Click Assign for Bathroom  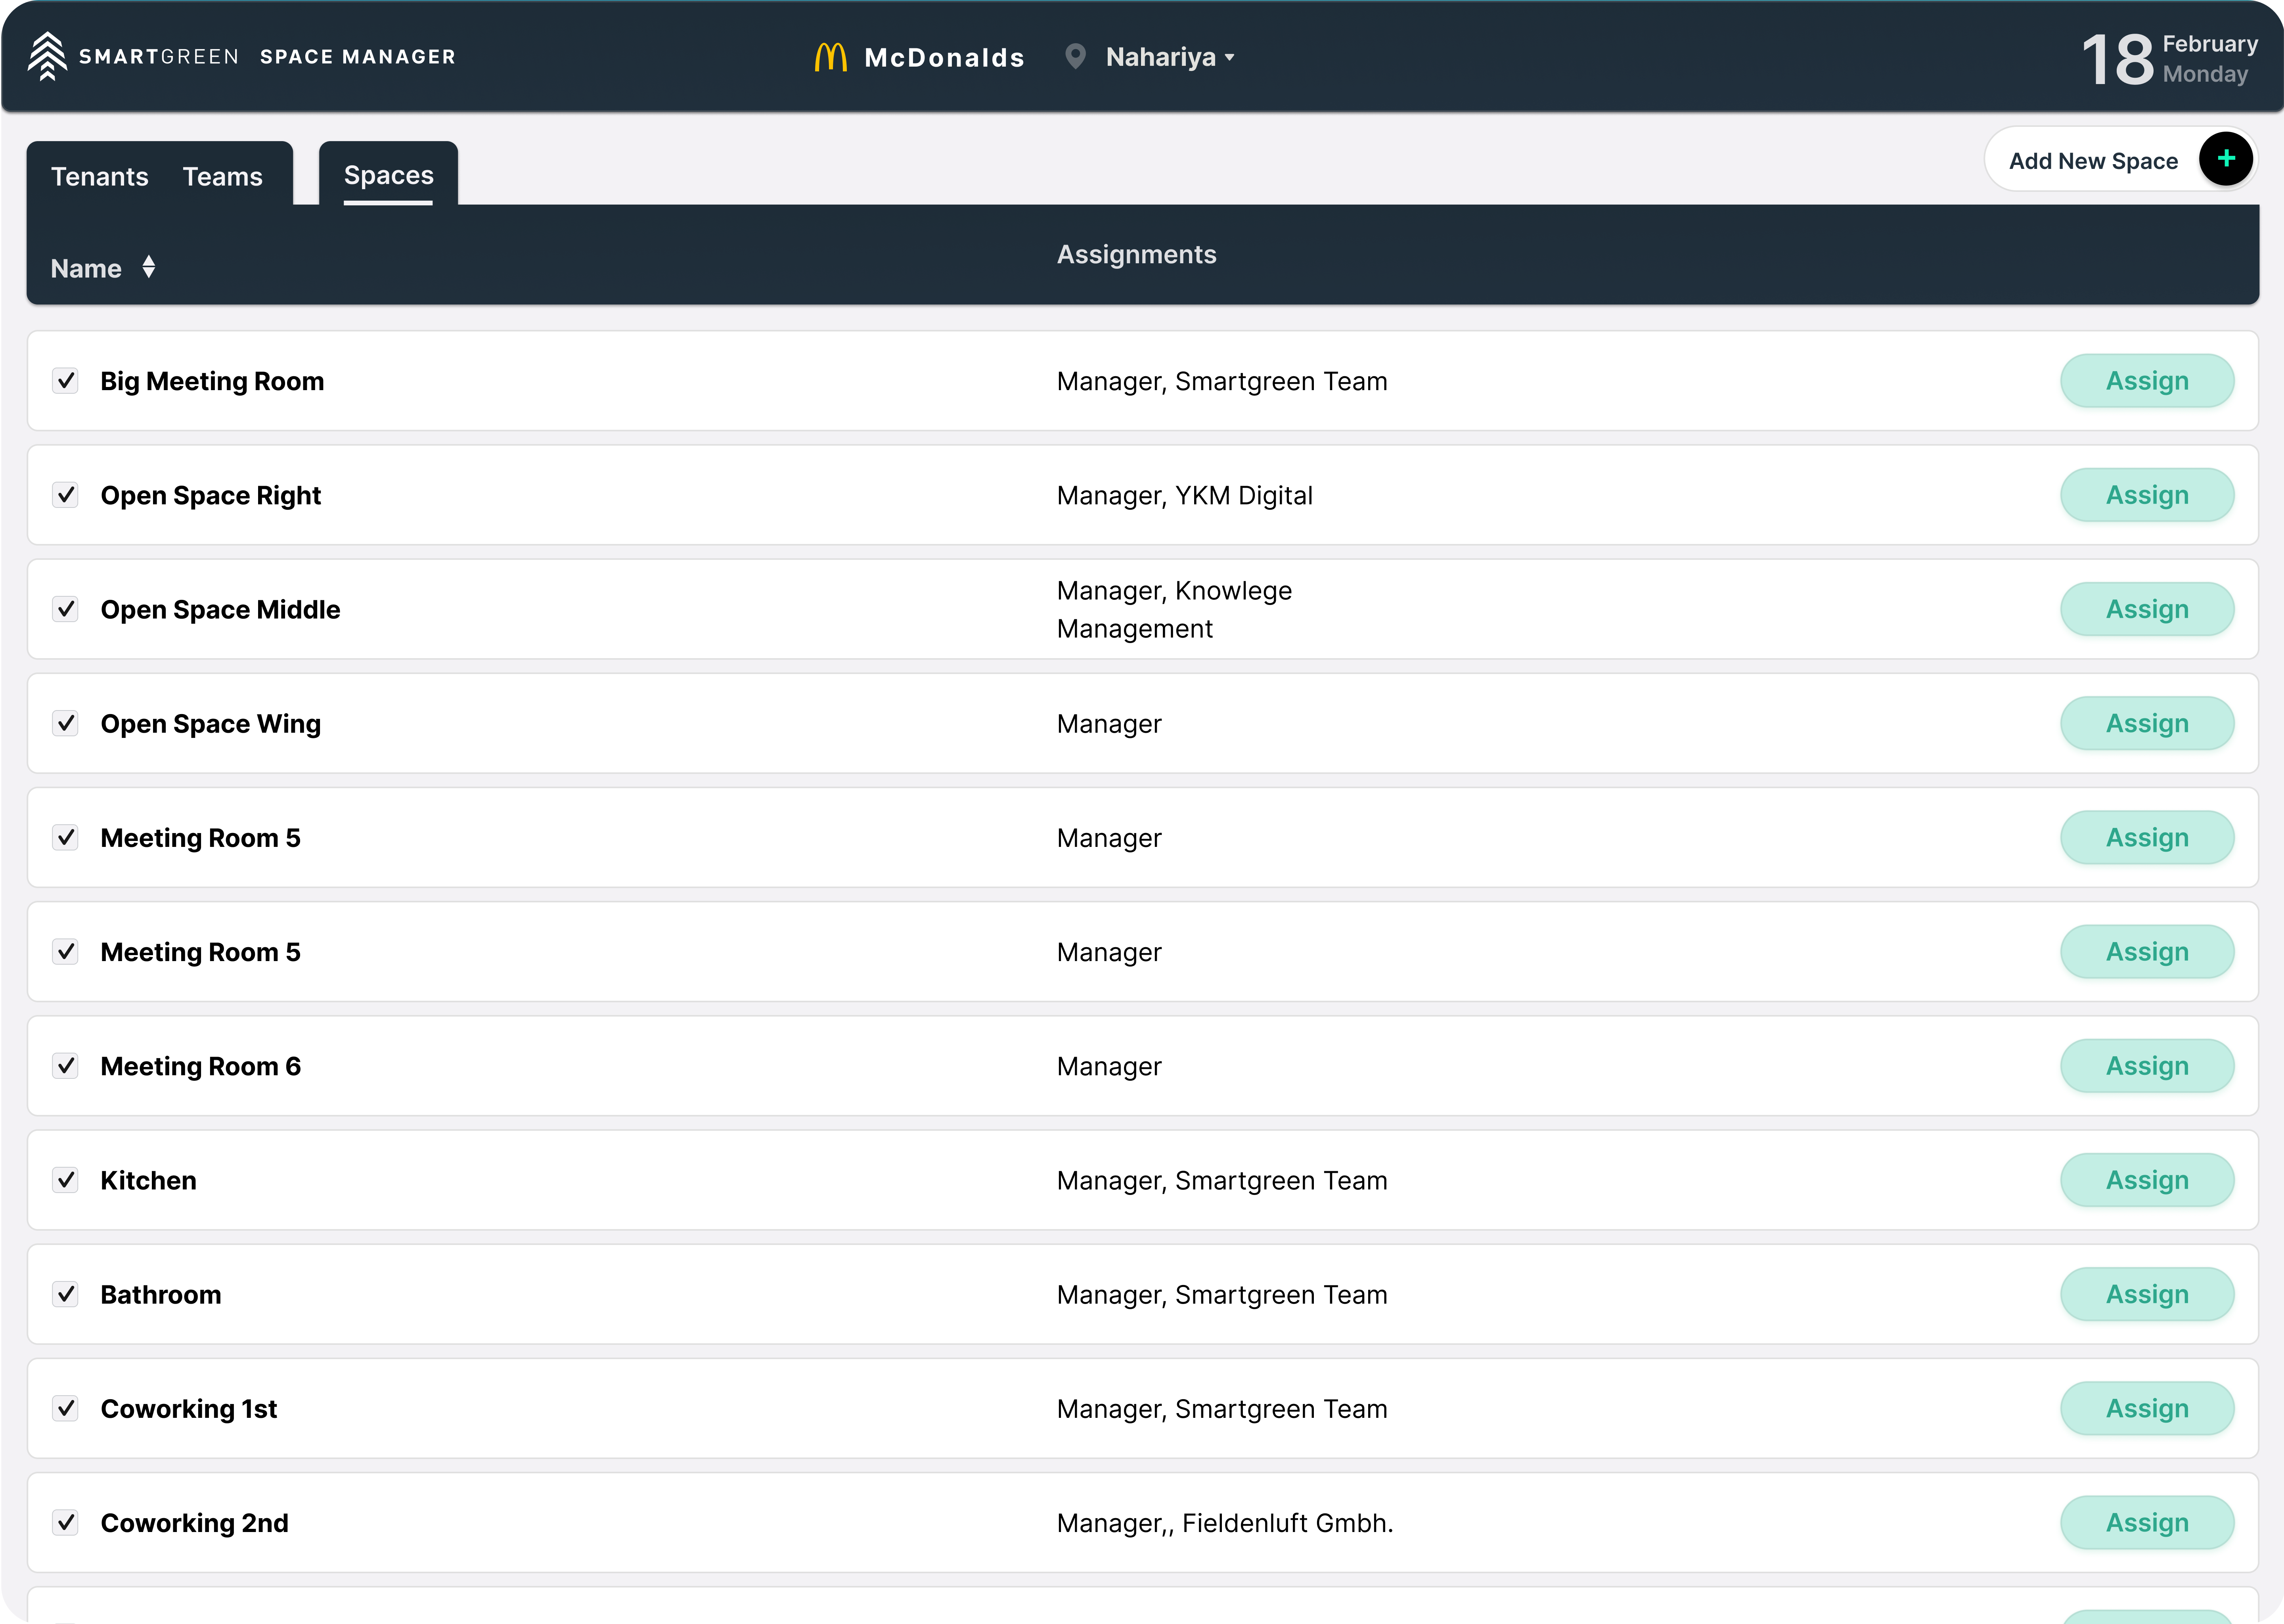(x=2147, y=1294)
